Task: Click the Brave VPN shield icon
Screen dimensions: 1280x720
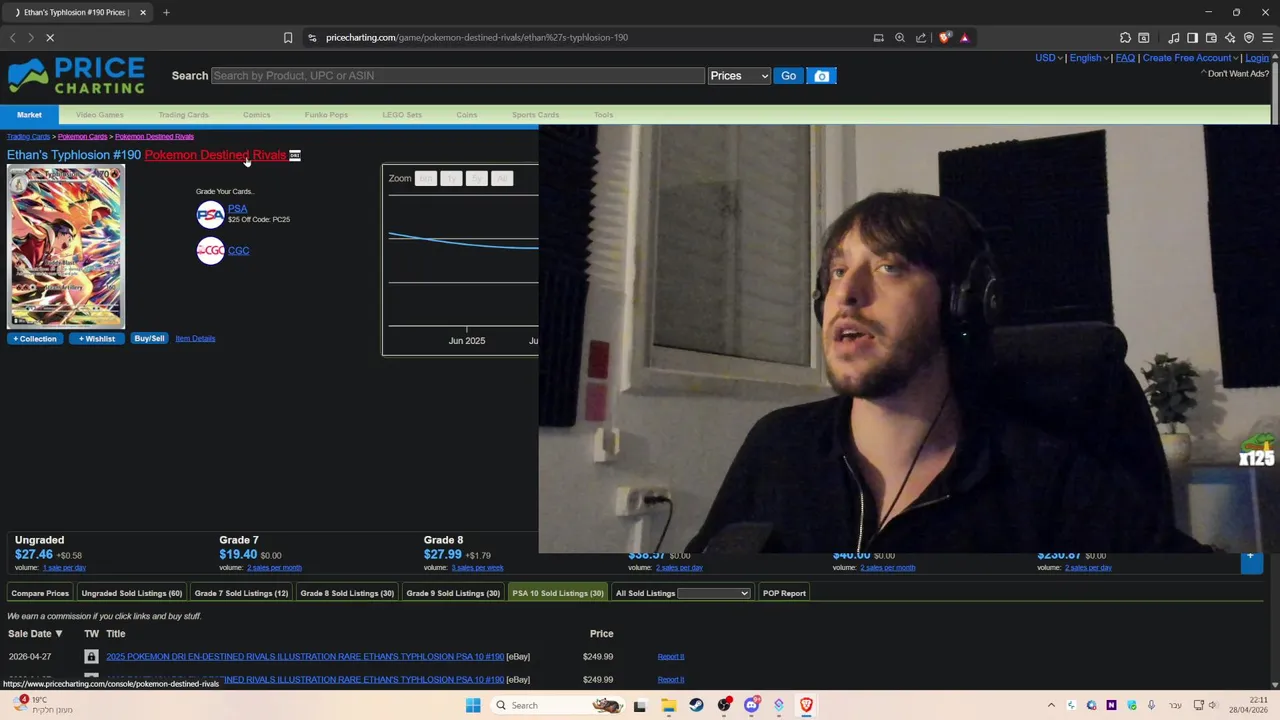Action: click(1248, 38)
